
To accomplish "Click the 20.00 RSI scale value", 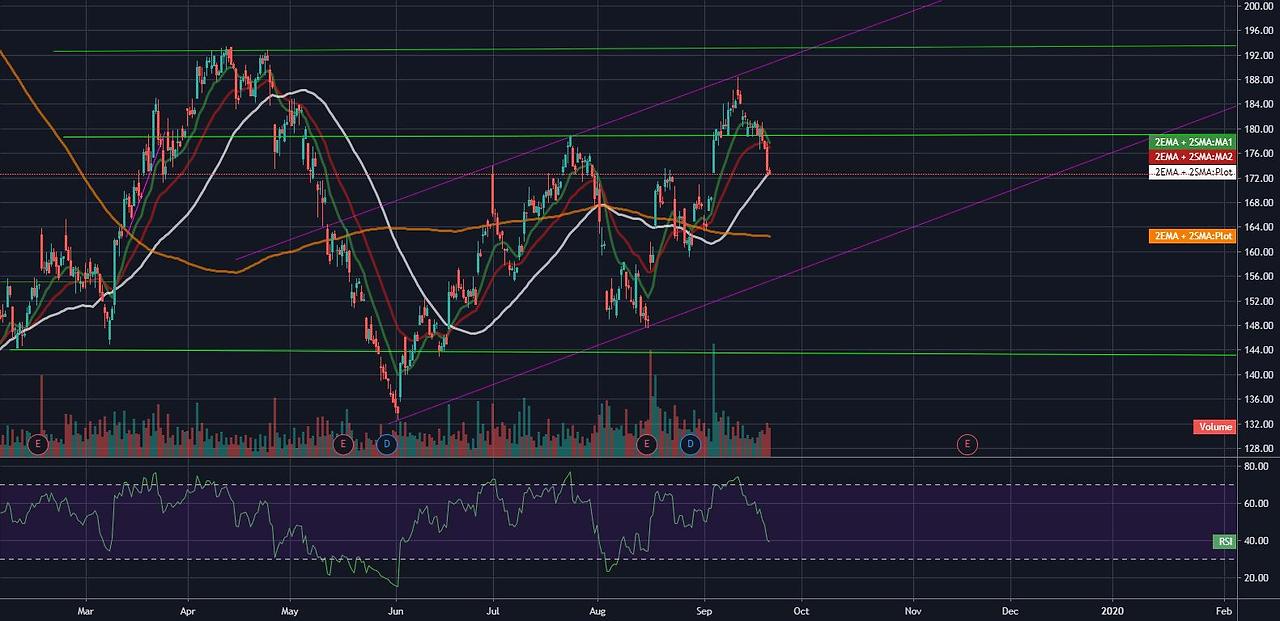I will (1257, 578).
